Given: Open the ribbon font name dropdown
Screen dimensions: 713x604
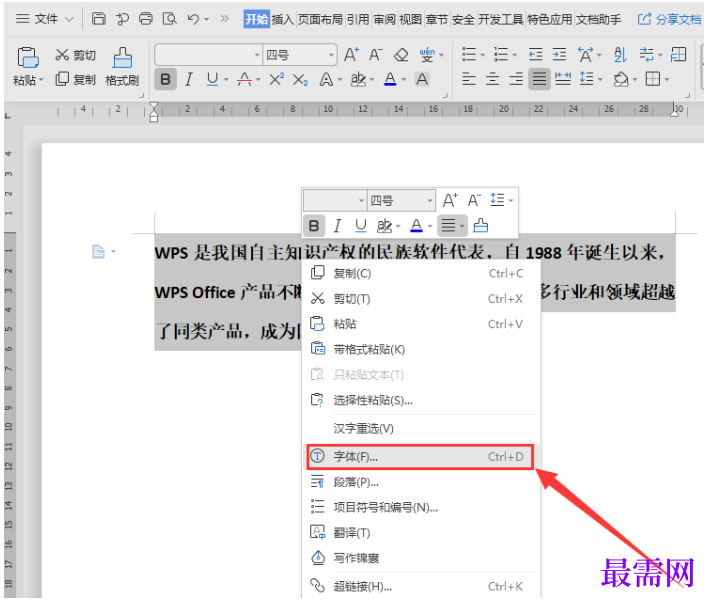Looking at the screenshot, I should 257,55.
